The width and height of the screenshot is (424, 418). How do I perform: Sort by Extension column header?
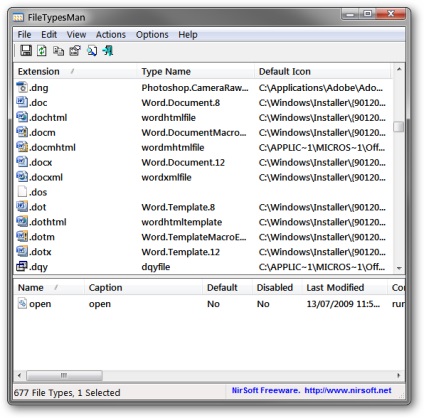[x=75, y=71]
